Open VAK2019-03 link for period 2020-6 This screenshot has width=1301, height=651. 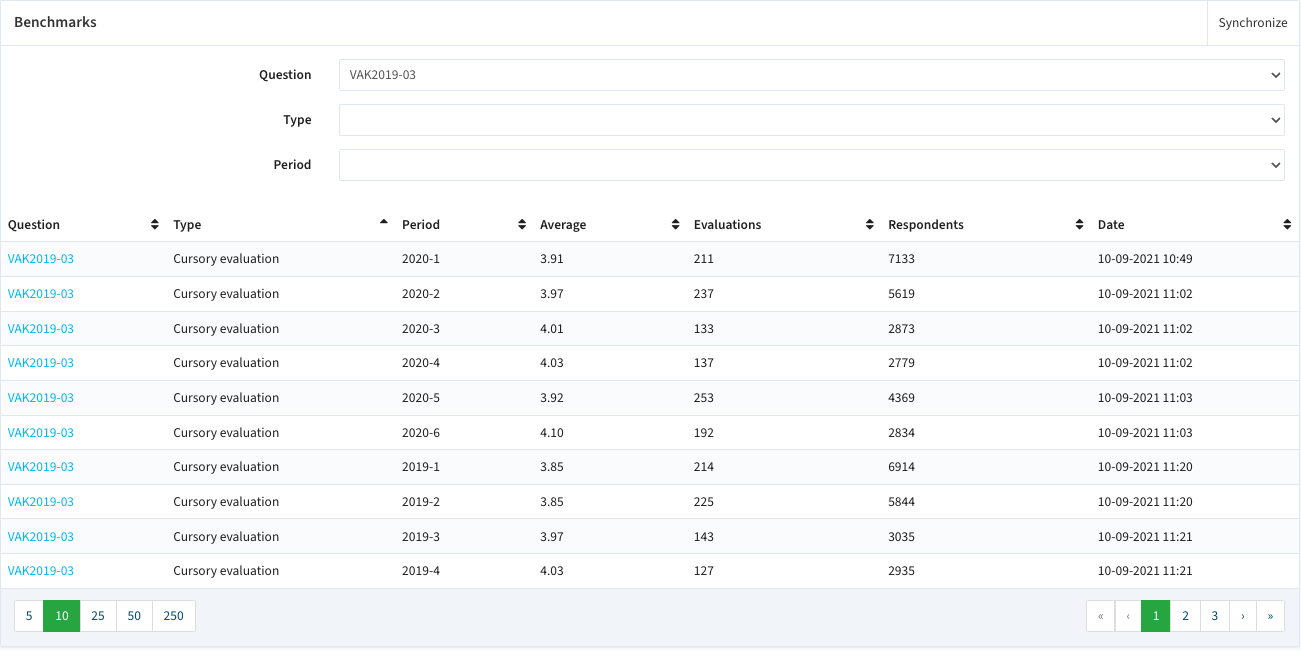click(x=41, y=433)
